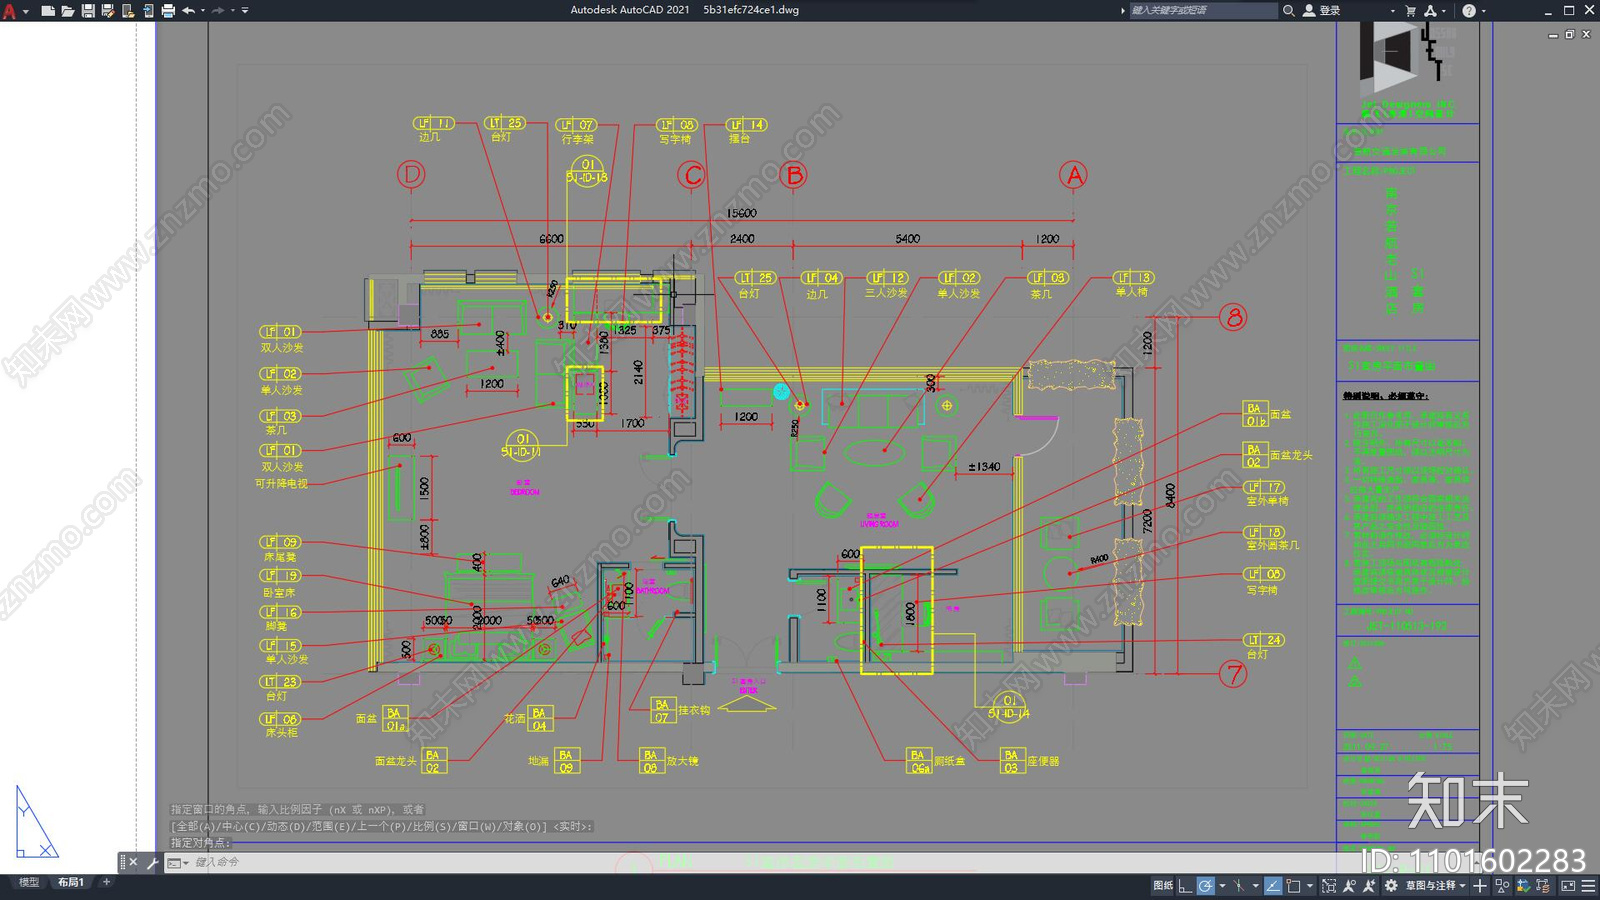Toggle selection cycling status icon
The image size is (1600, 900).
1329,886
